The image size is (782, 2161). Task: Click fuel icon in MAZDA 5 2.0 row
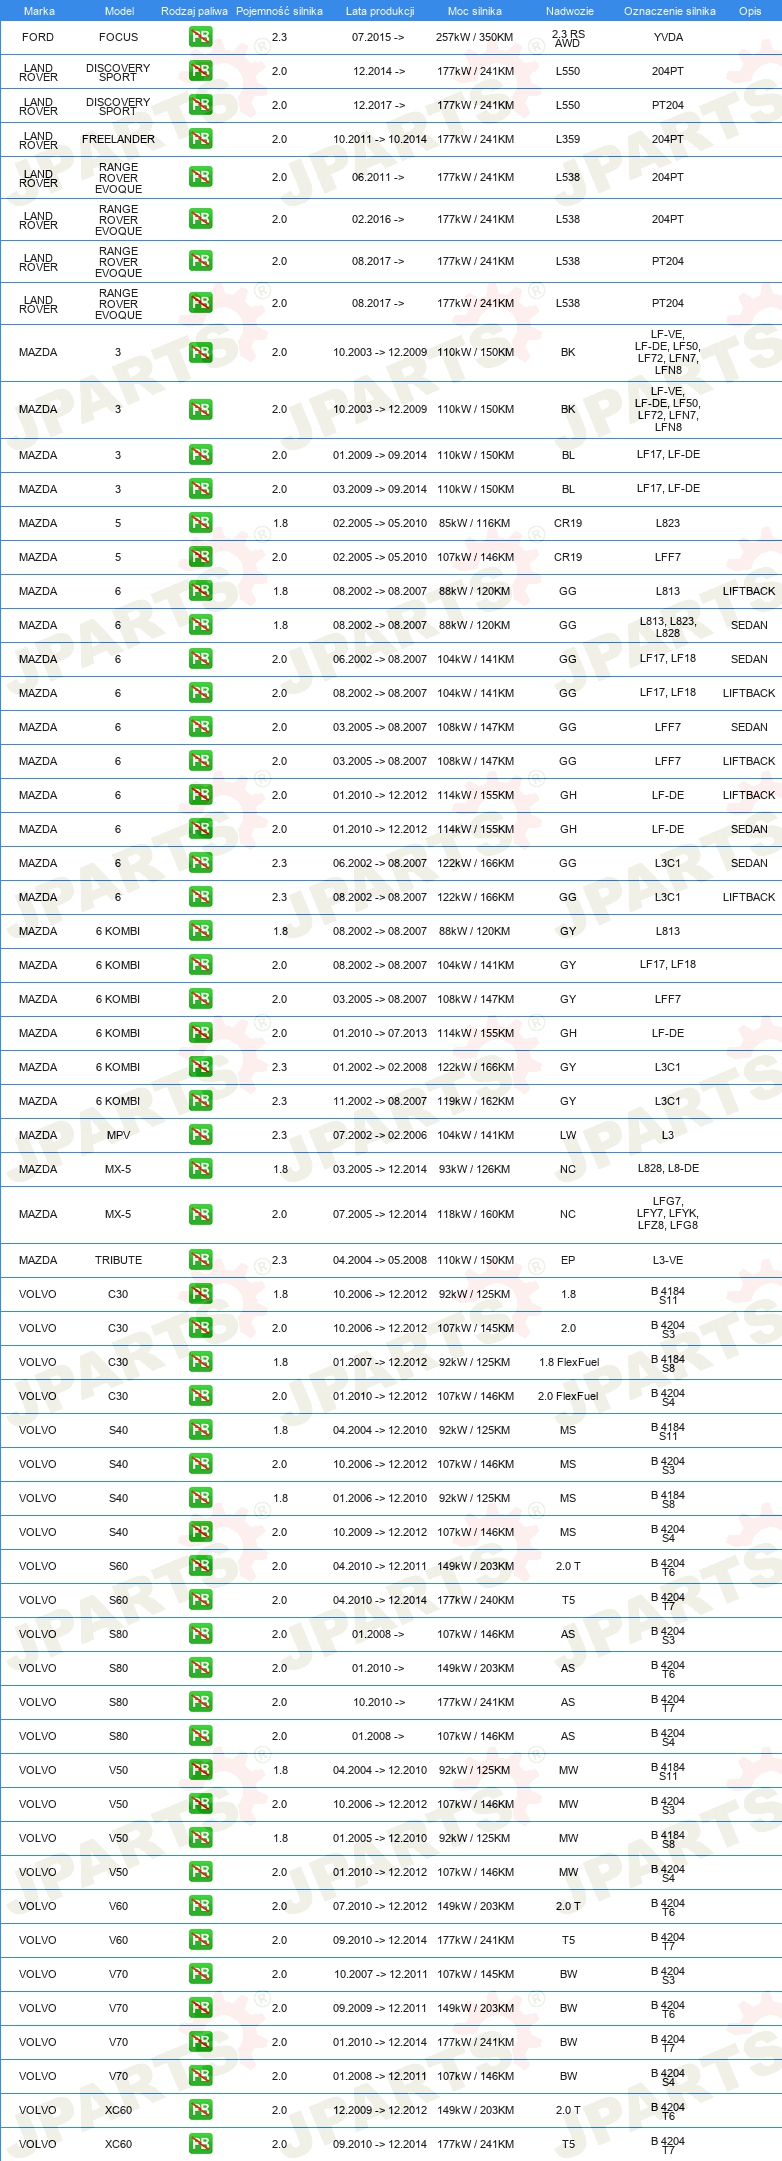click(x=200, y=557)
